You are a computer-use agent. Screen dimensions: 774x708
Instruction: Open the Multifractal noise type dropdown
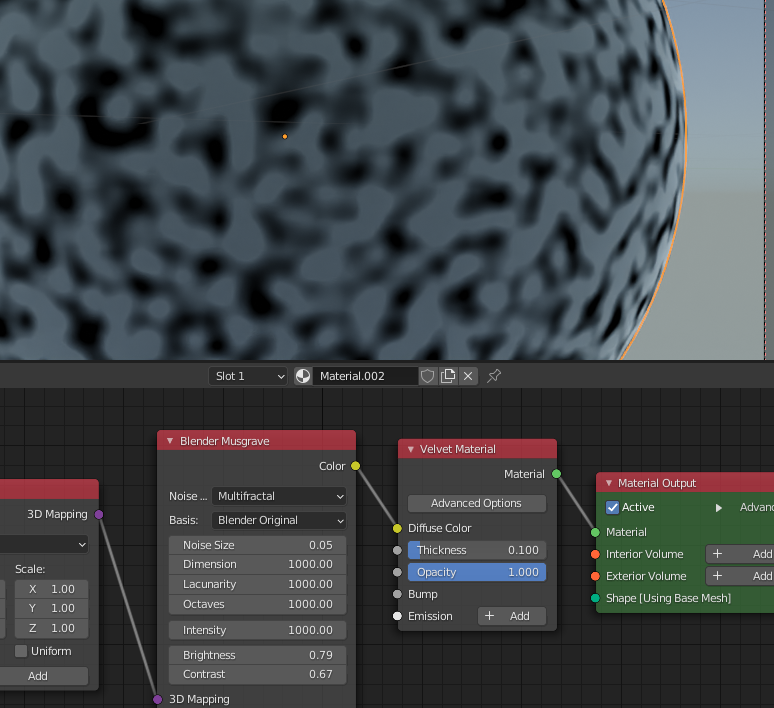coord(279,496)
